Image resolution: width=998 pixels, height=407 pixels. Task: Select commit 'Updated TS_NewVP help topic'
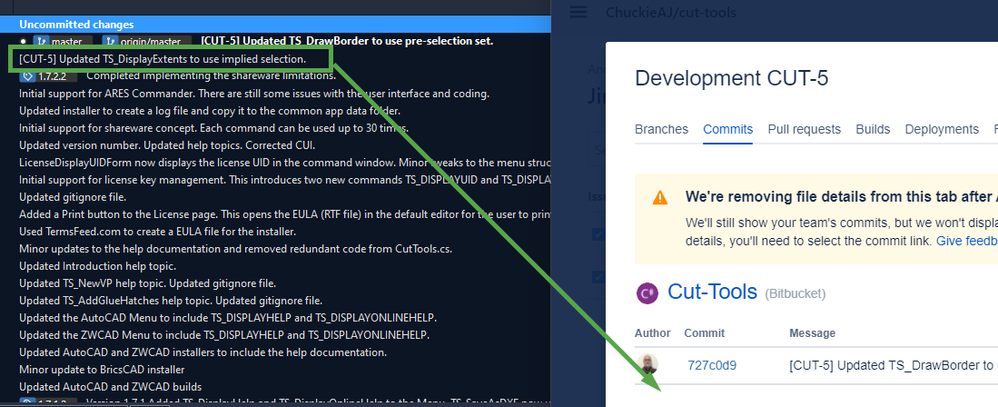tap(147, 283)
